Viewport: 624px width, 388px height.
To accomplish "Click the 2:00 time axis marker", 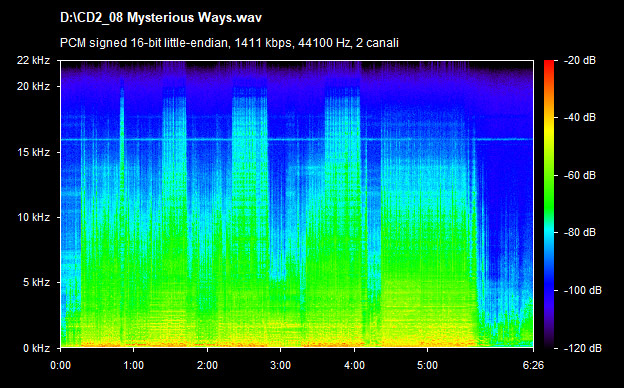I will pos(207,365).
